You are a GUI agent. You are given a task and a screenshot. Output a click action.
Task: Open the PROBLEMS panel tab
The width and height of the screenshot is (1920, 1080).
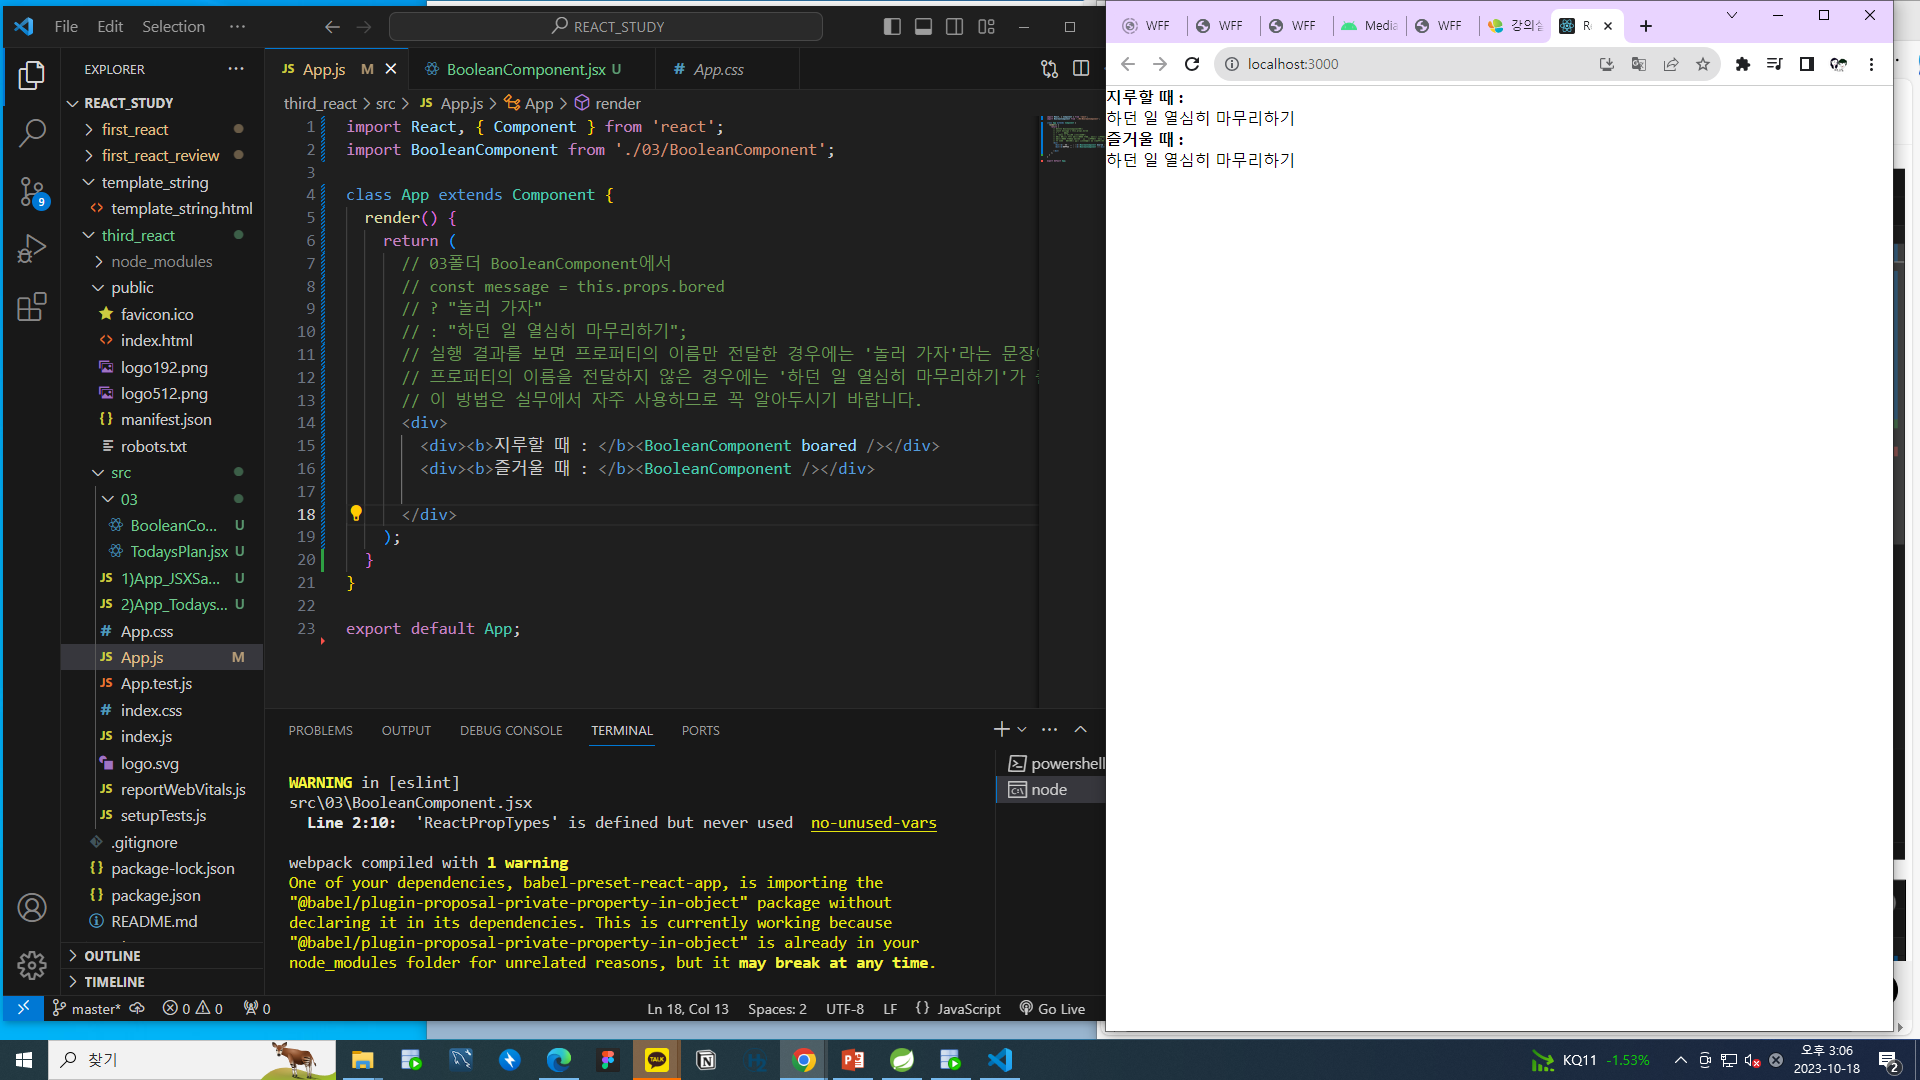[x=320, y=731]
